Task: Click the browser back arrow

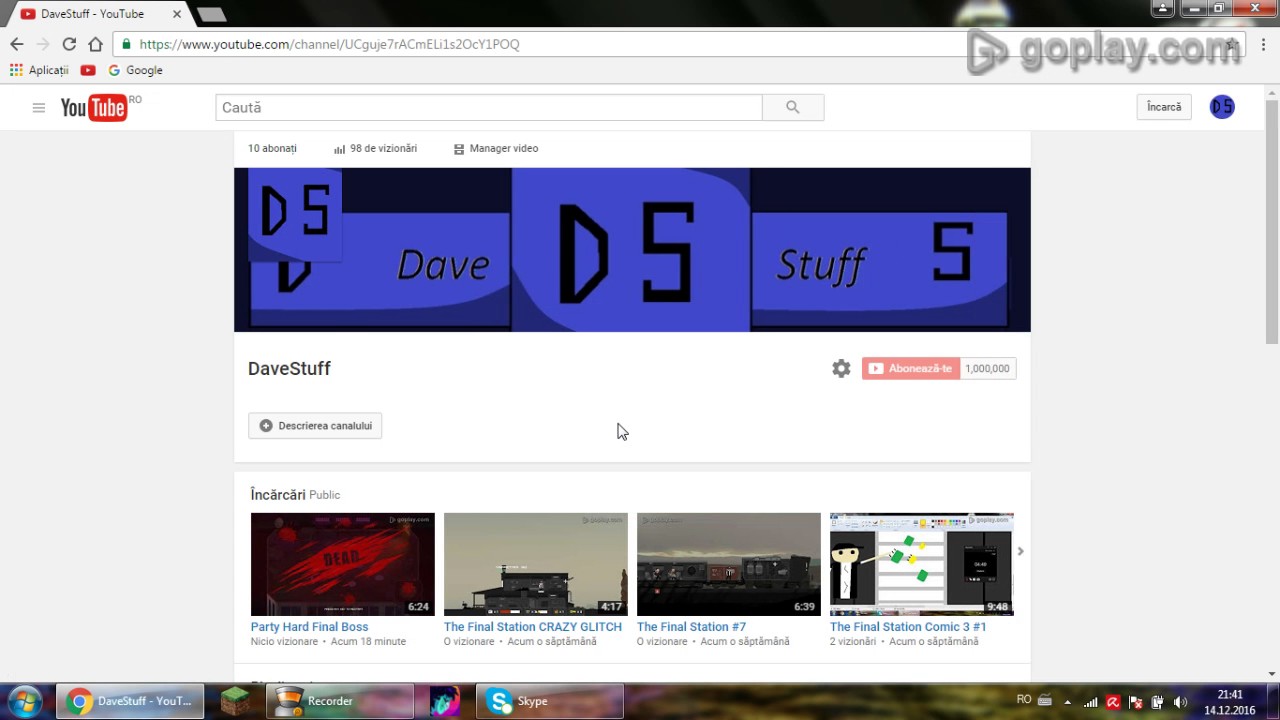Action: (17, 44)
